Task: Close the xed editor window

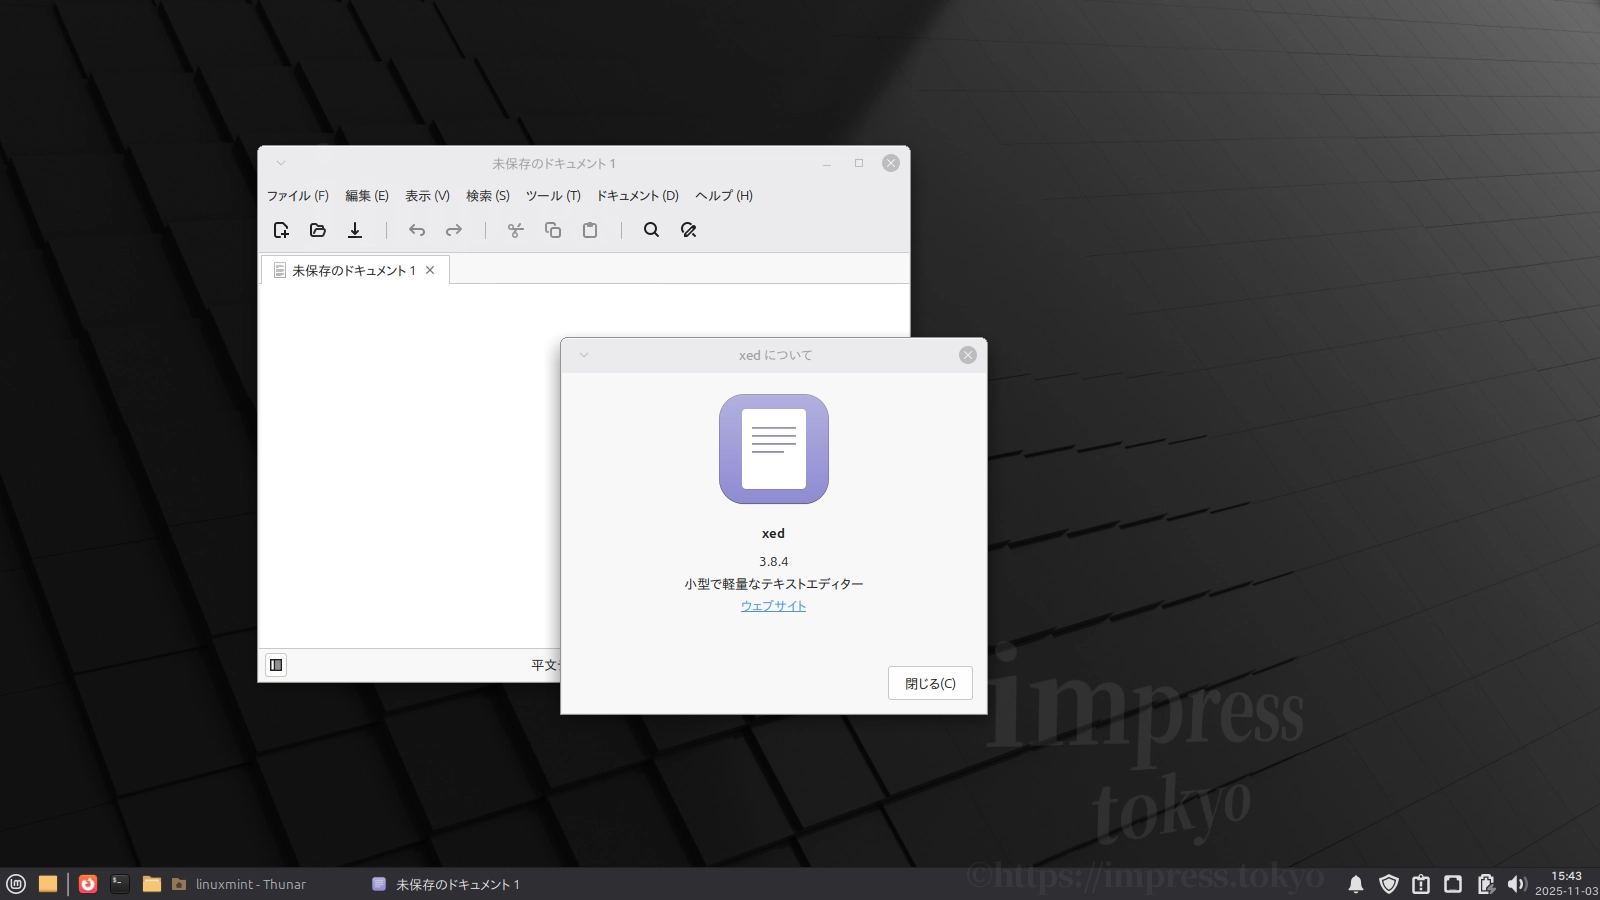Action: [891, 163]
